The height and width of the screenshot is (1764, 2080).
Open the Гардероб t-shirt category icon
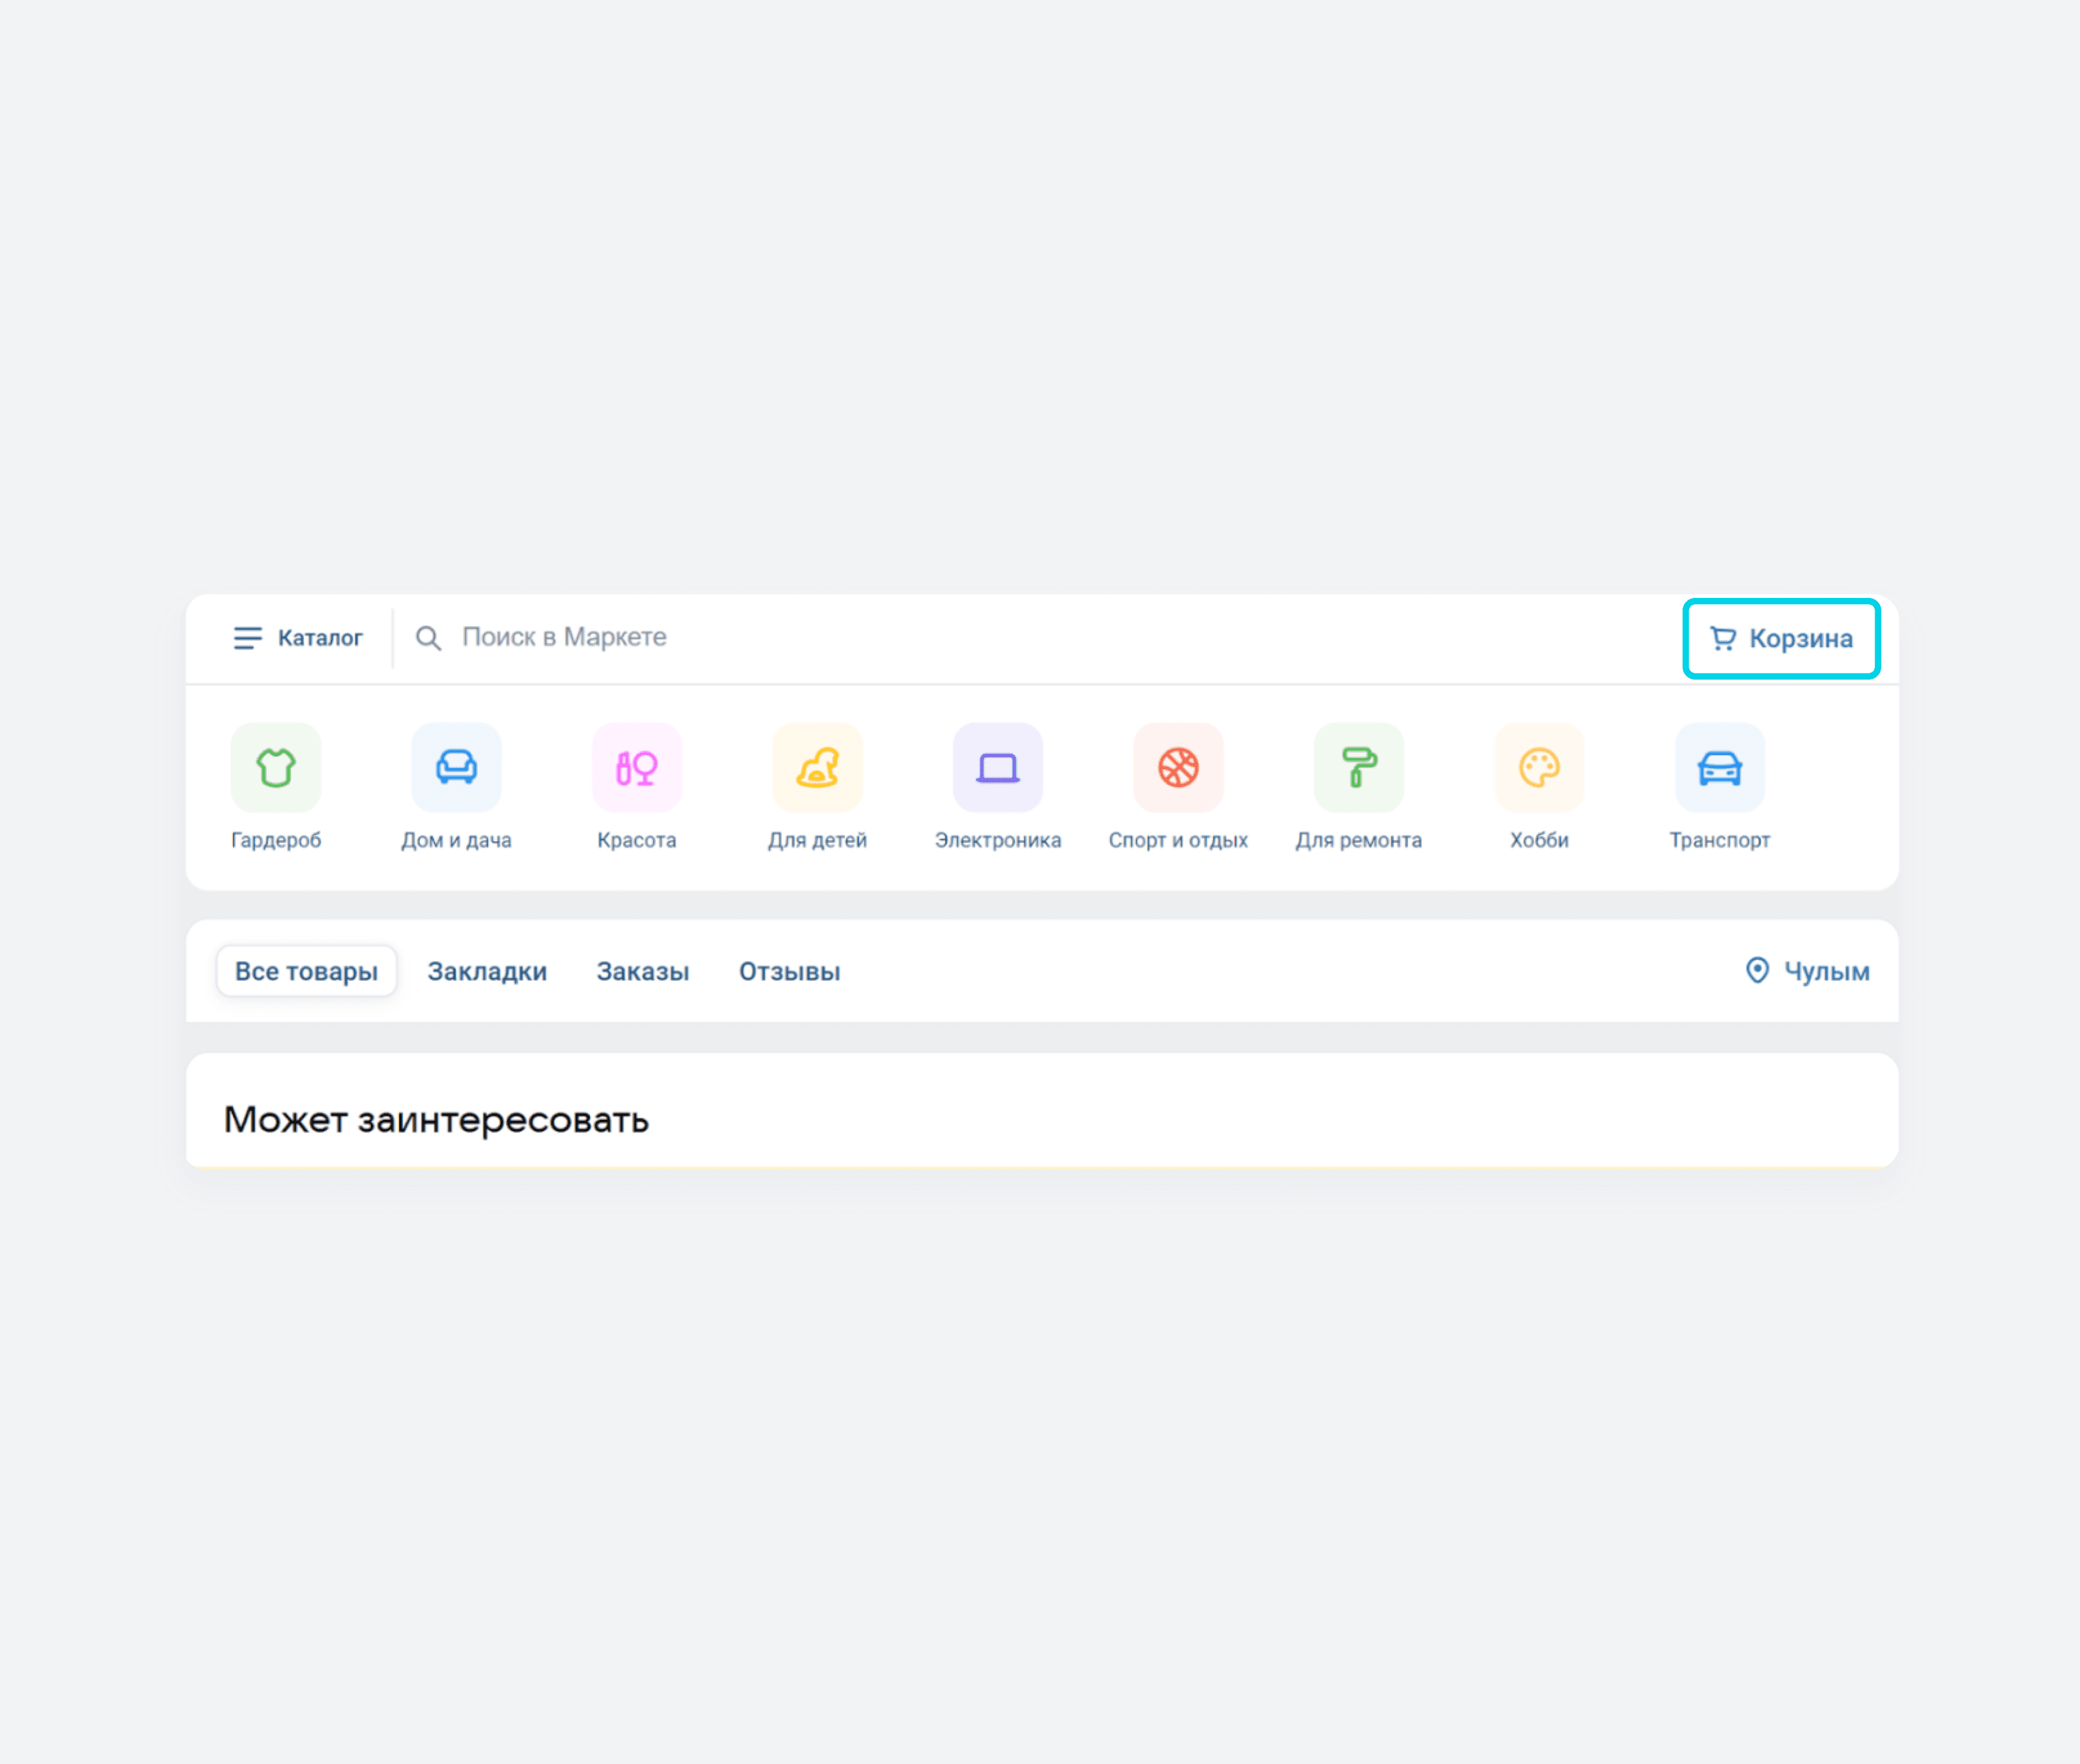point(276,767)
